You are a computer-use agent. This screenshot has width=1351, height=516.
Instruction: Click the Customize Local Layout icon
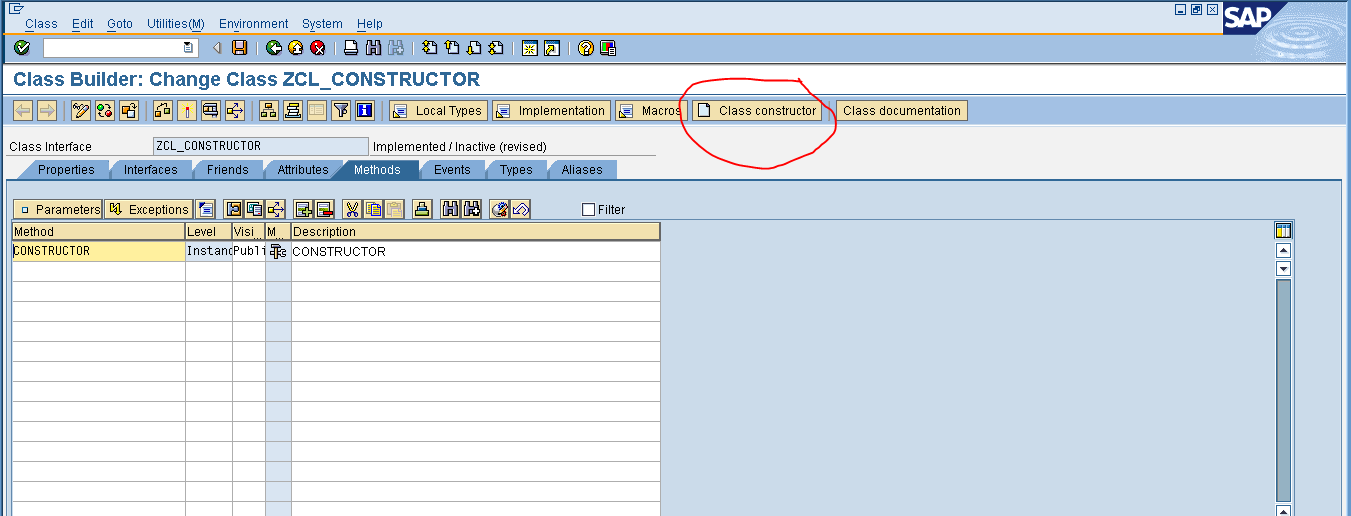(x=608, y=47)
